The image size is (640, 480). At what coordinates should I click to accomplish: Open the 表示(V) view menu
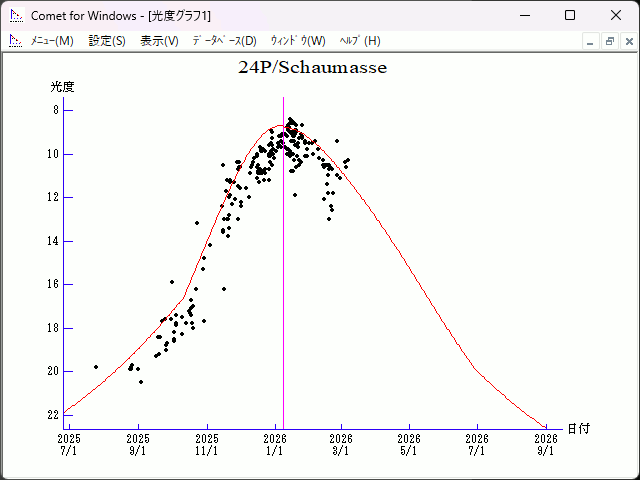click(159, 41)
